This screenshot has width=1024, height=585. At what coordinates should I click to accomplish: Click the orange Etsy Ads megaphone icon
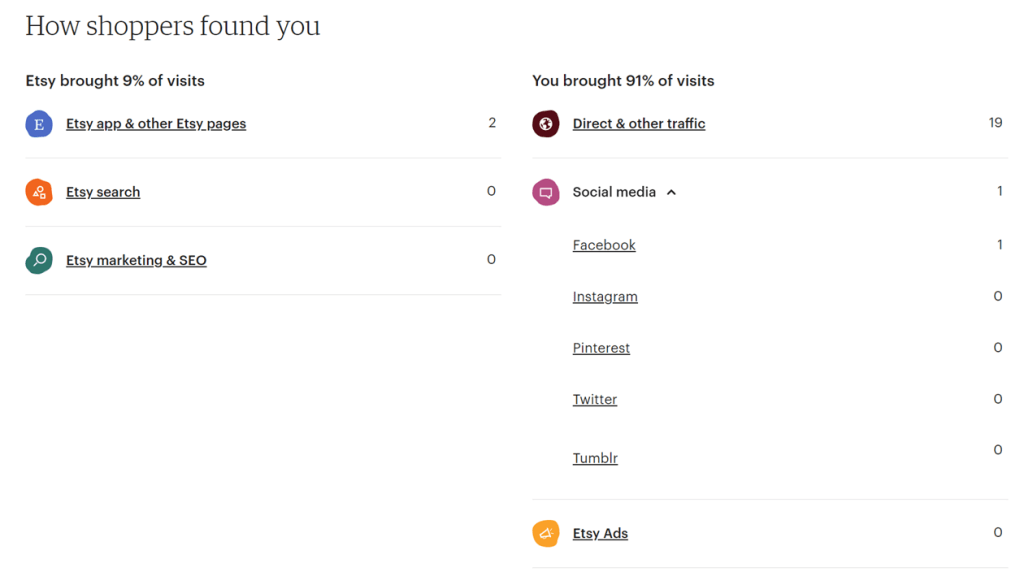coord(546,533)
